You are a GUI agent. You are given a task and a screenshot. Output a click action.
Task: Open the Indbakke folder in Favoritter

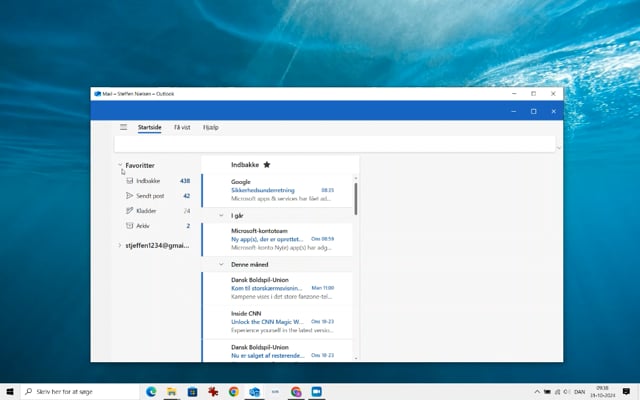pos(148,181)
